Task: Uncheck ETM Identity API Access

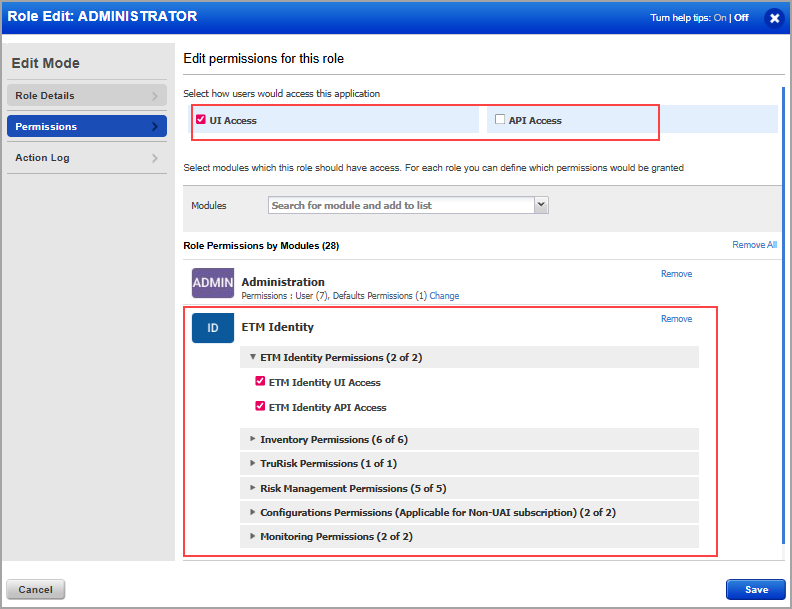Action: [260, 406]
